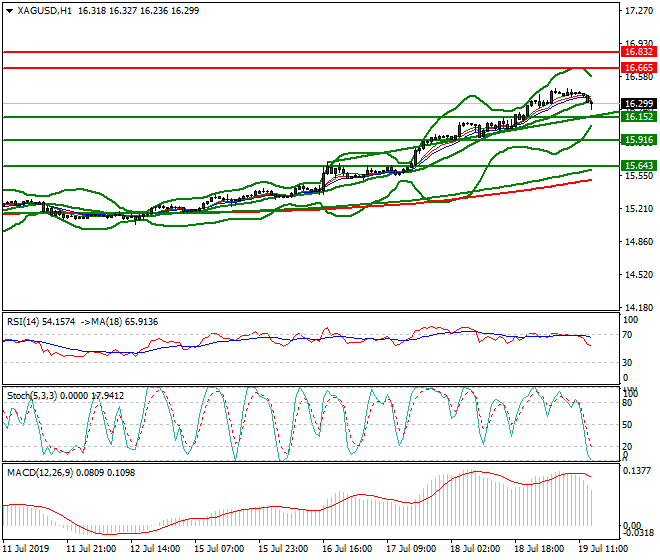Select the 18 Jul 18:00 time label

tap(539, 549)
